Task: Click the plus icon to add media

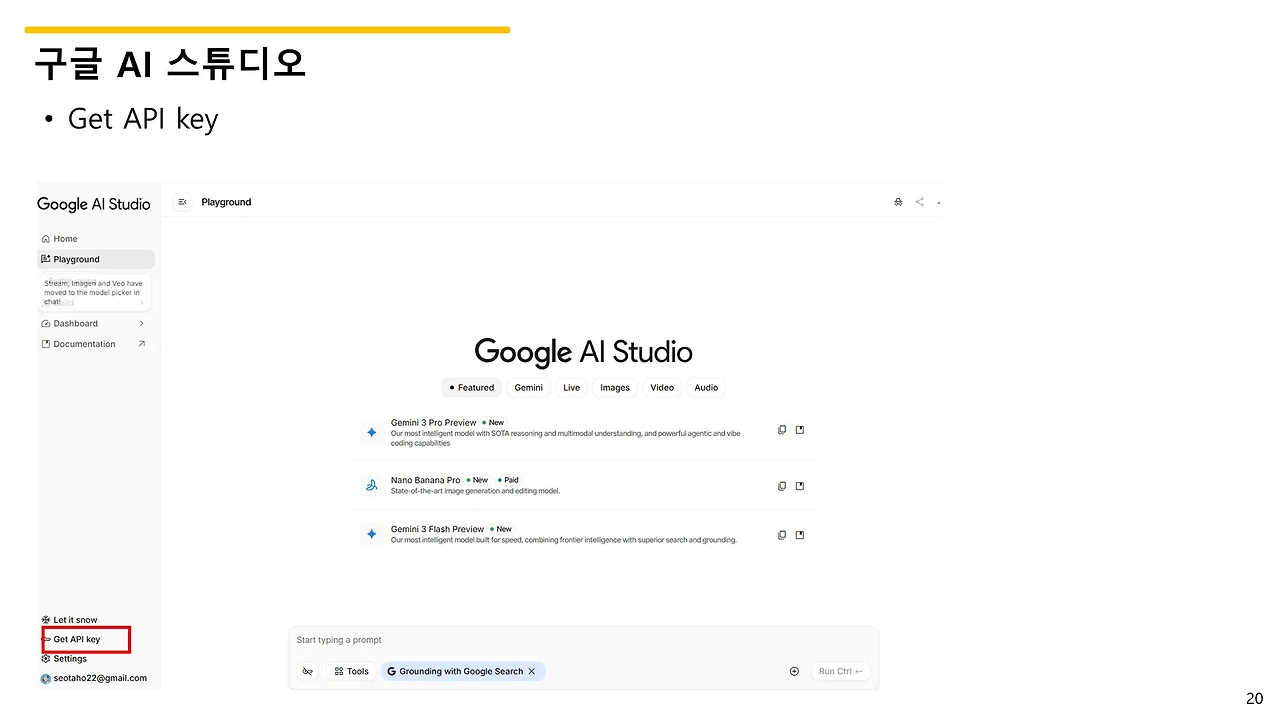Action: click(794, 671)
